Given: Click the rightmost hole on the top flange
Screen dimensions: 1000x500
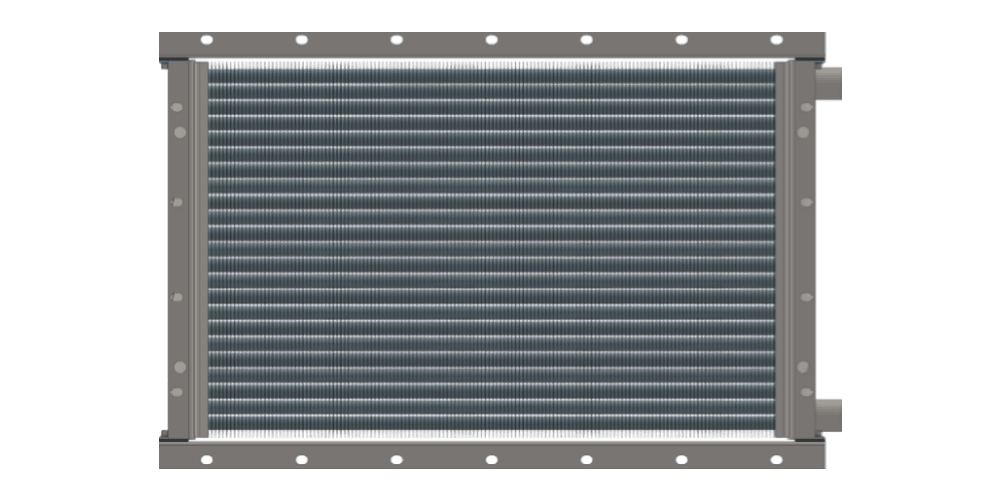Looking at the screenshot, I should coord(776,40).
